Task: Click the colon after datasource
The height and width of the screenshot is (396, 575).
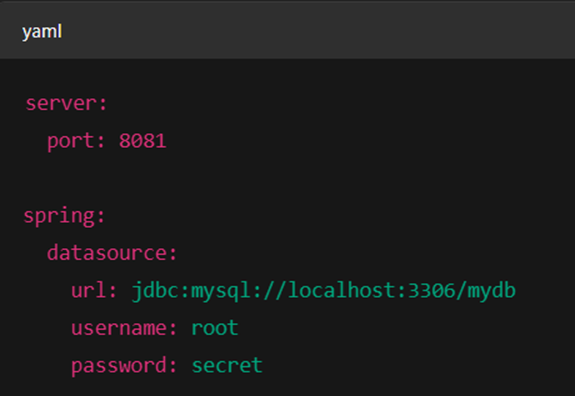Action: [x=173, y=254]
